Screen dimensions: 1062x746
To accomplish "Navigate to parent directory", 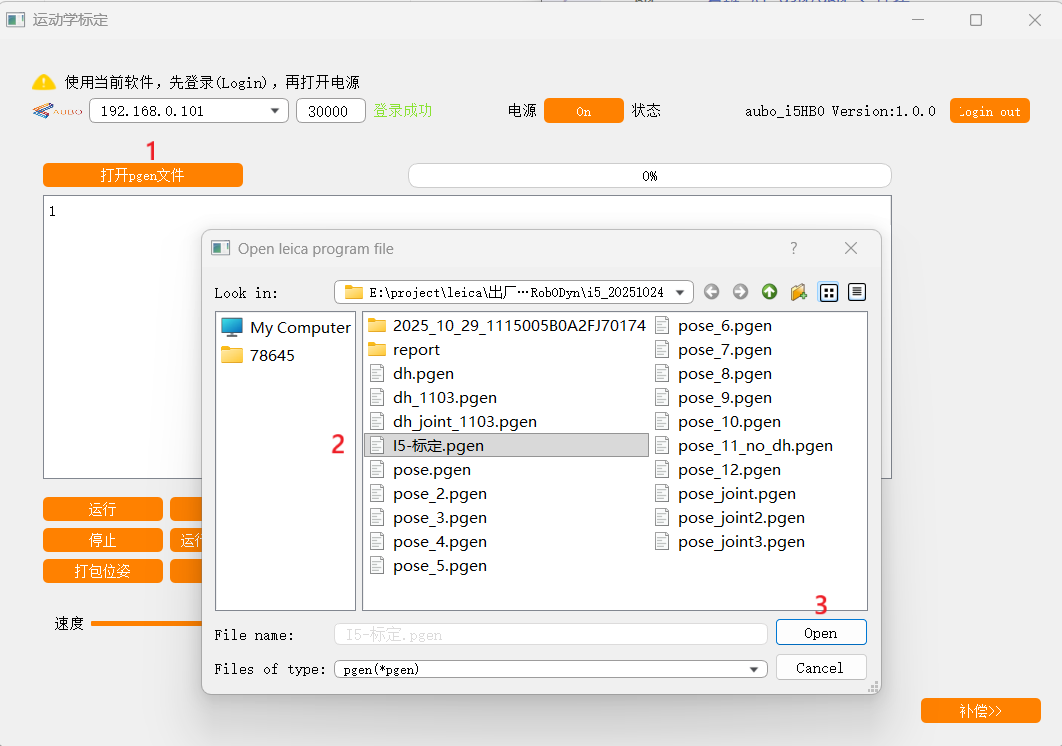I will pyautogui.click(x=769, y=292).
